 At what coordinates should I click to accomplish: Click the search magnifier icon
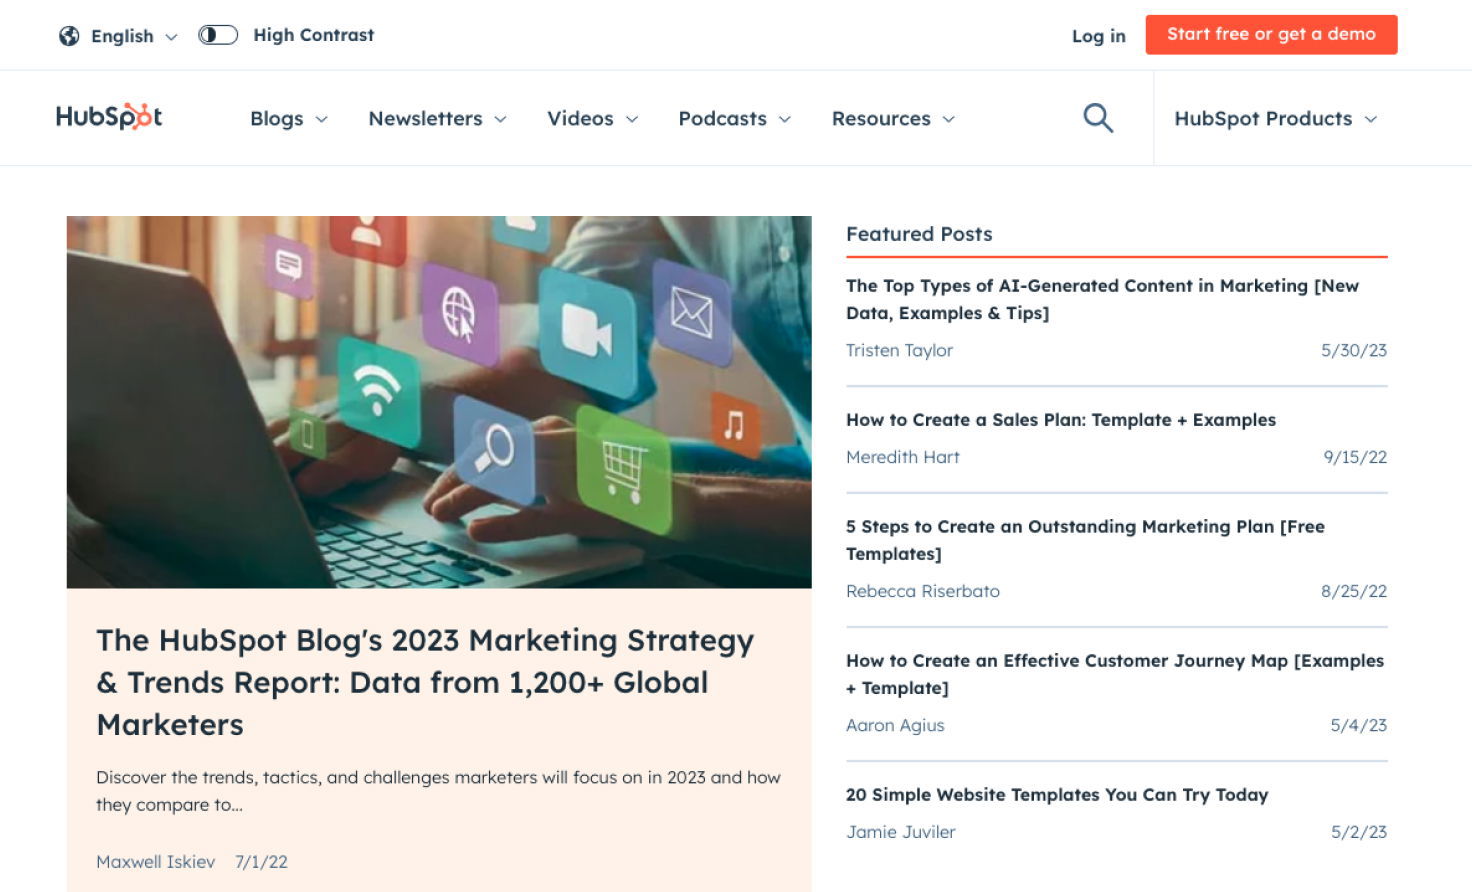[x=1097, y=117]
